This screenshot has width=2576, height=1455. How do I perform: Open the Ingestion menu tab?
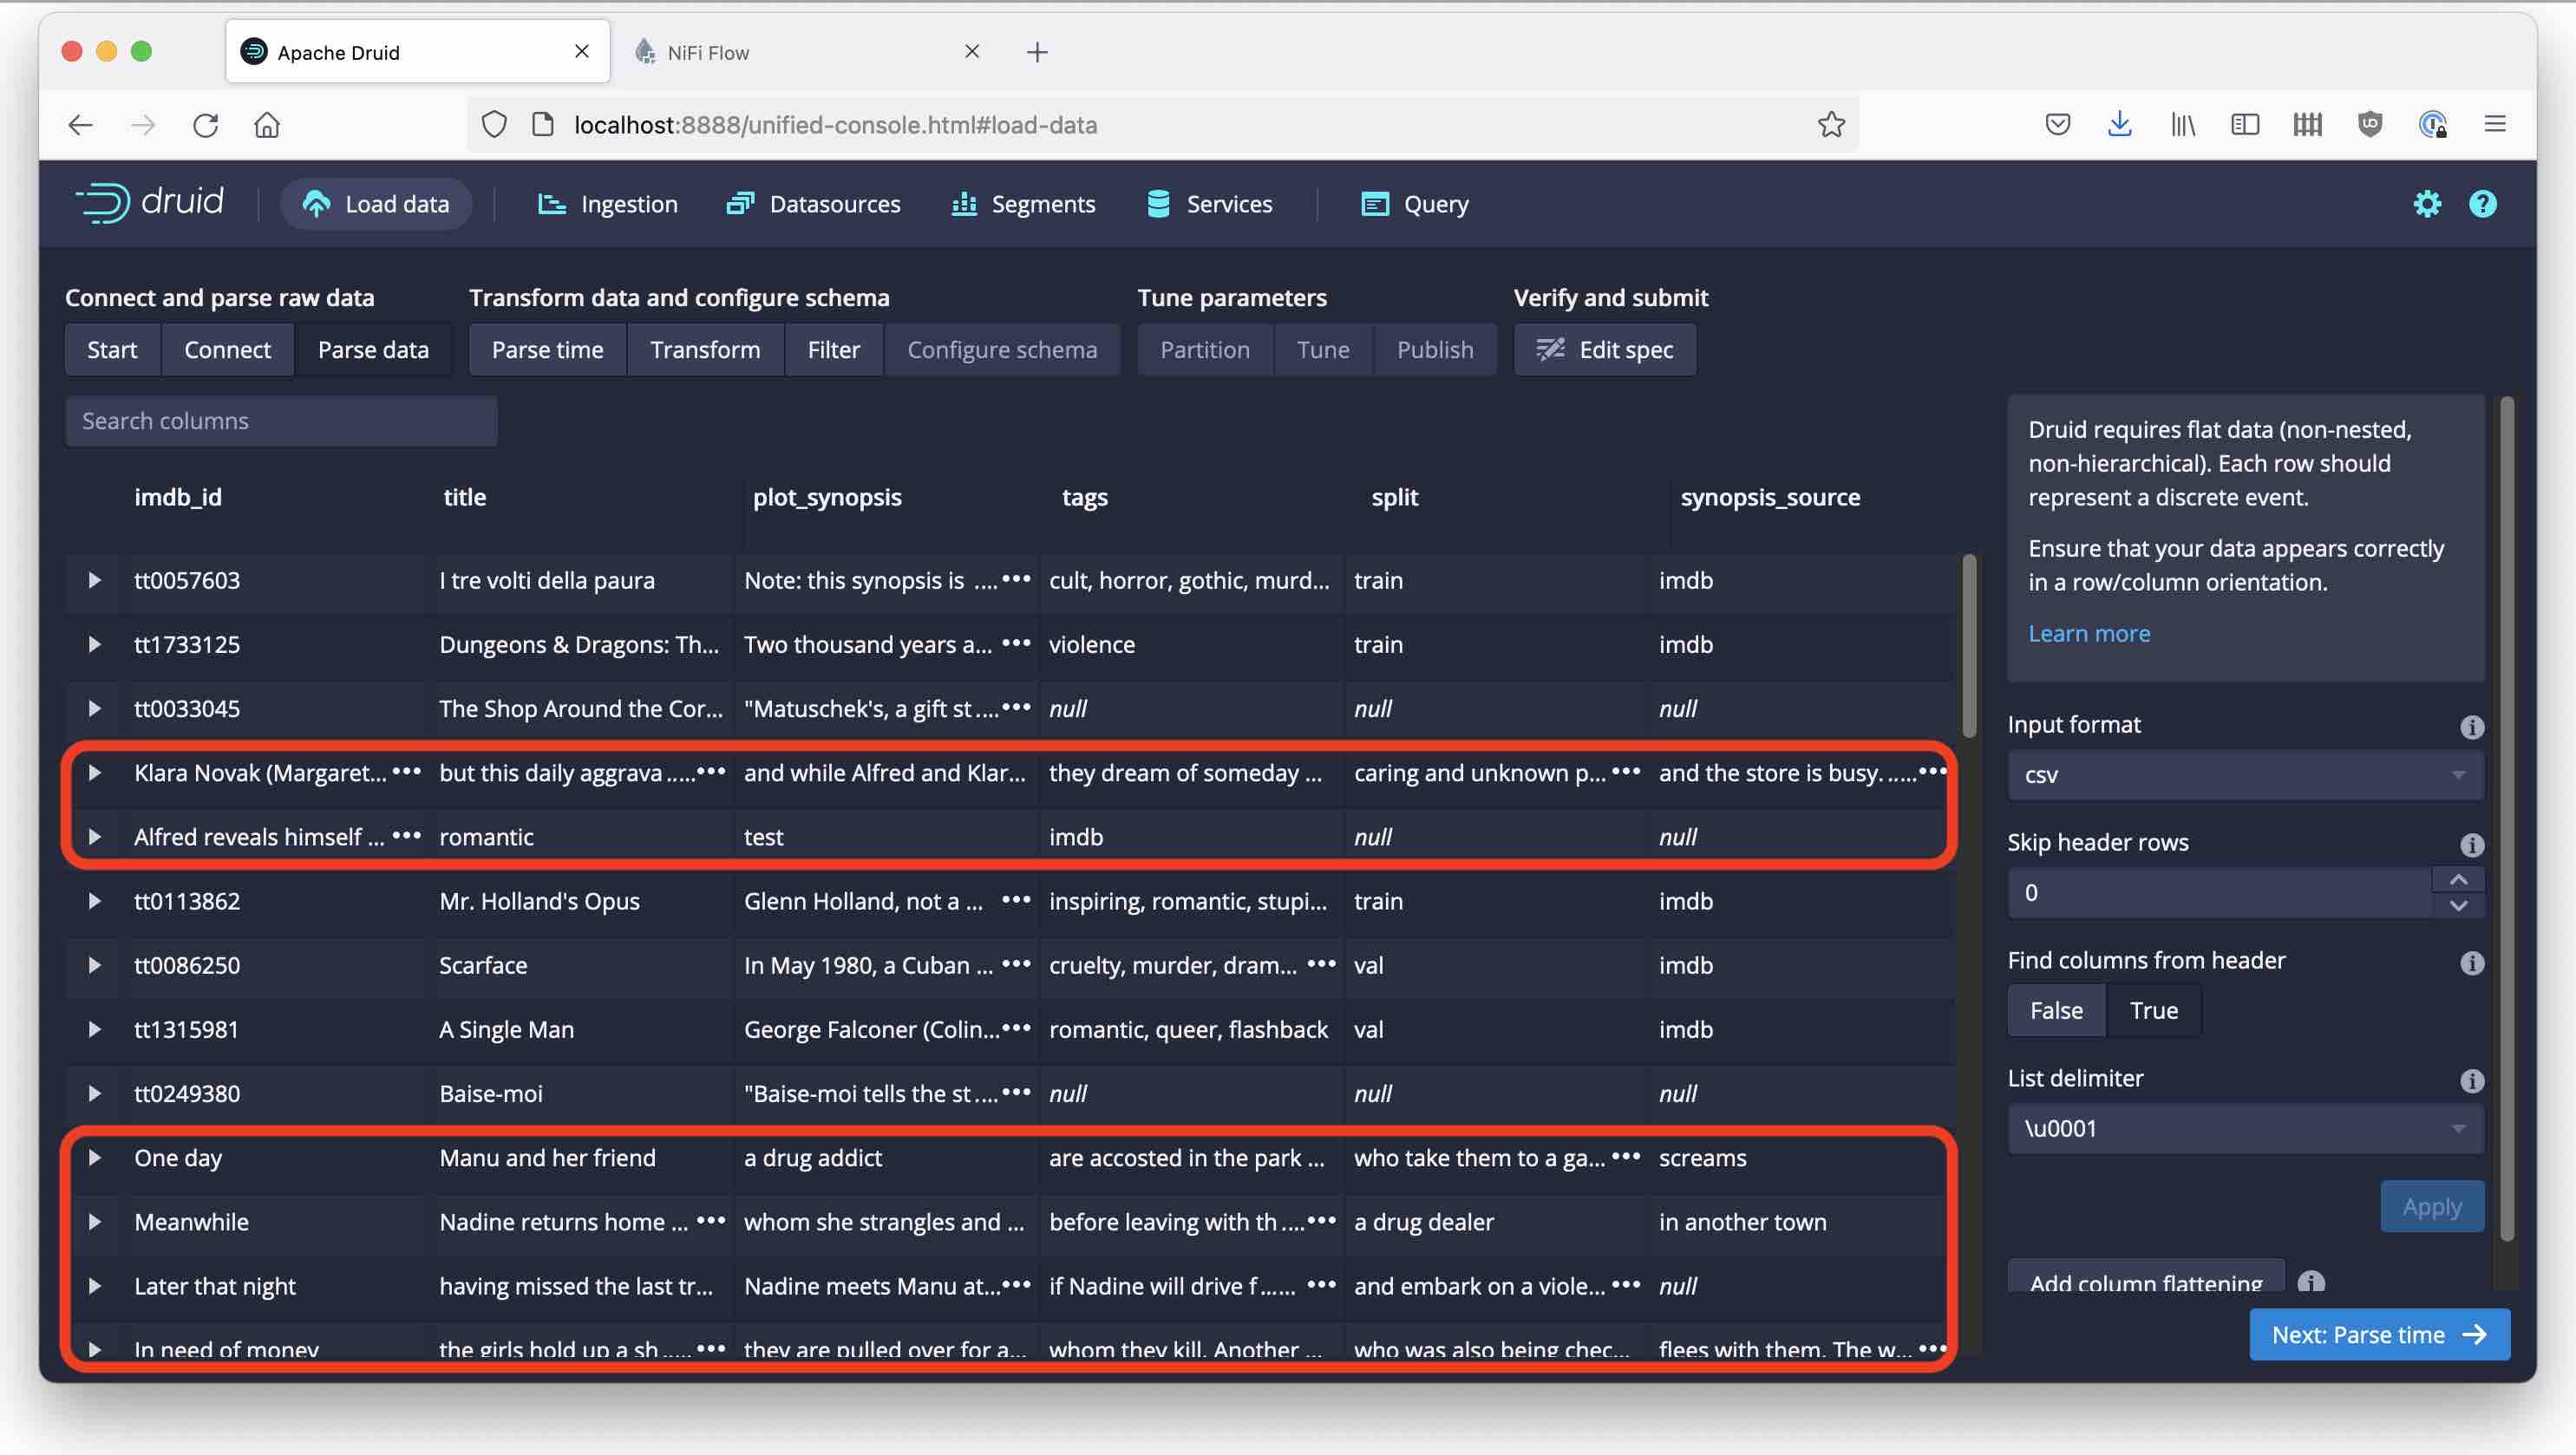coord(608,204)
